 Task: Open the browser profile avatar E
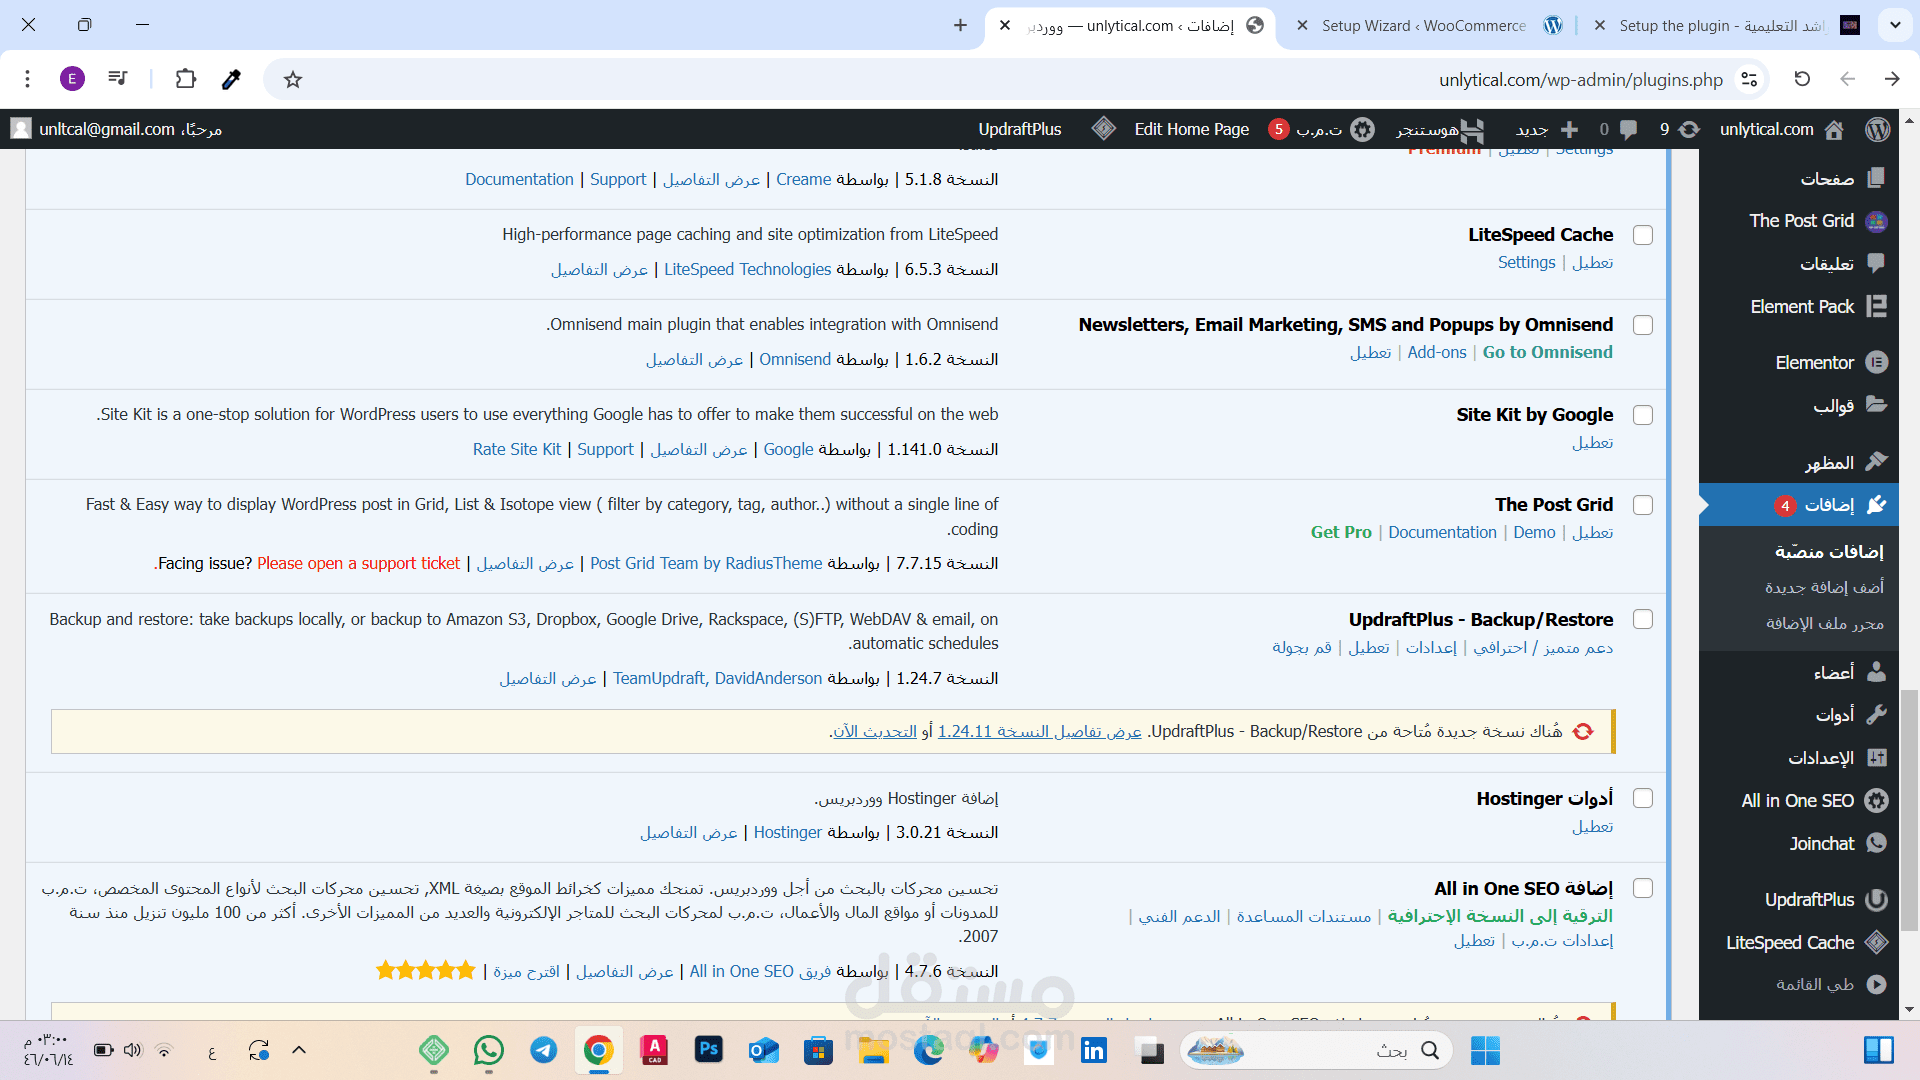[x=72, y=79]
